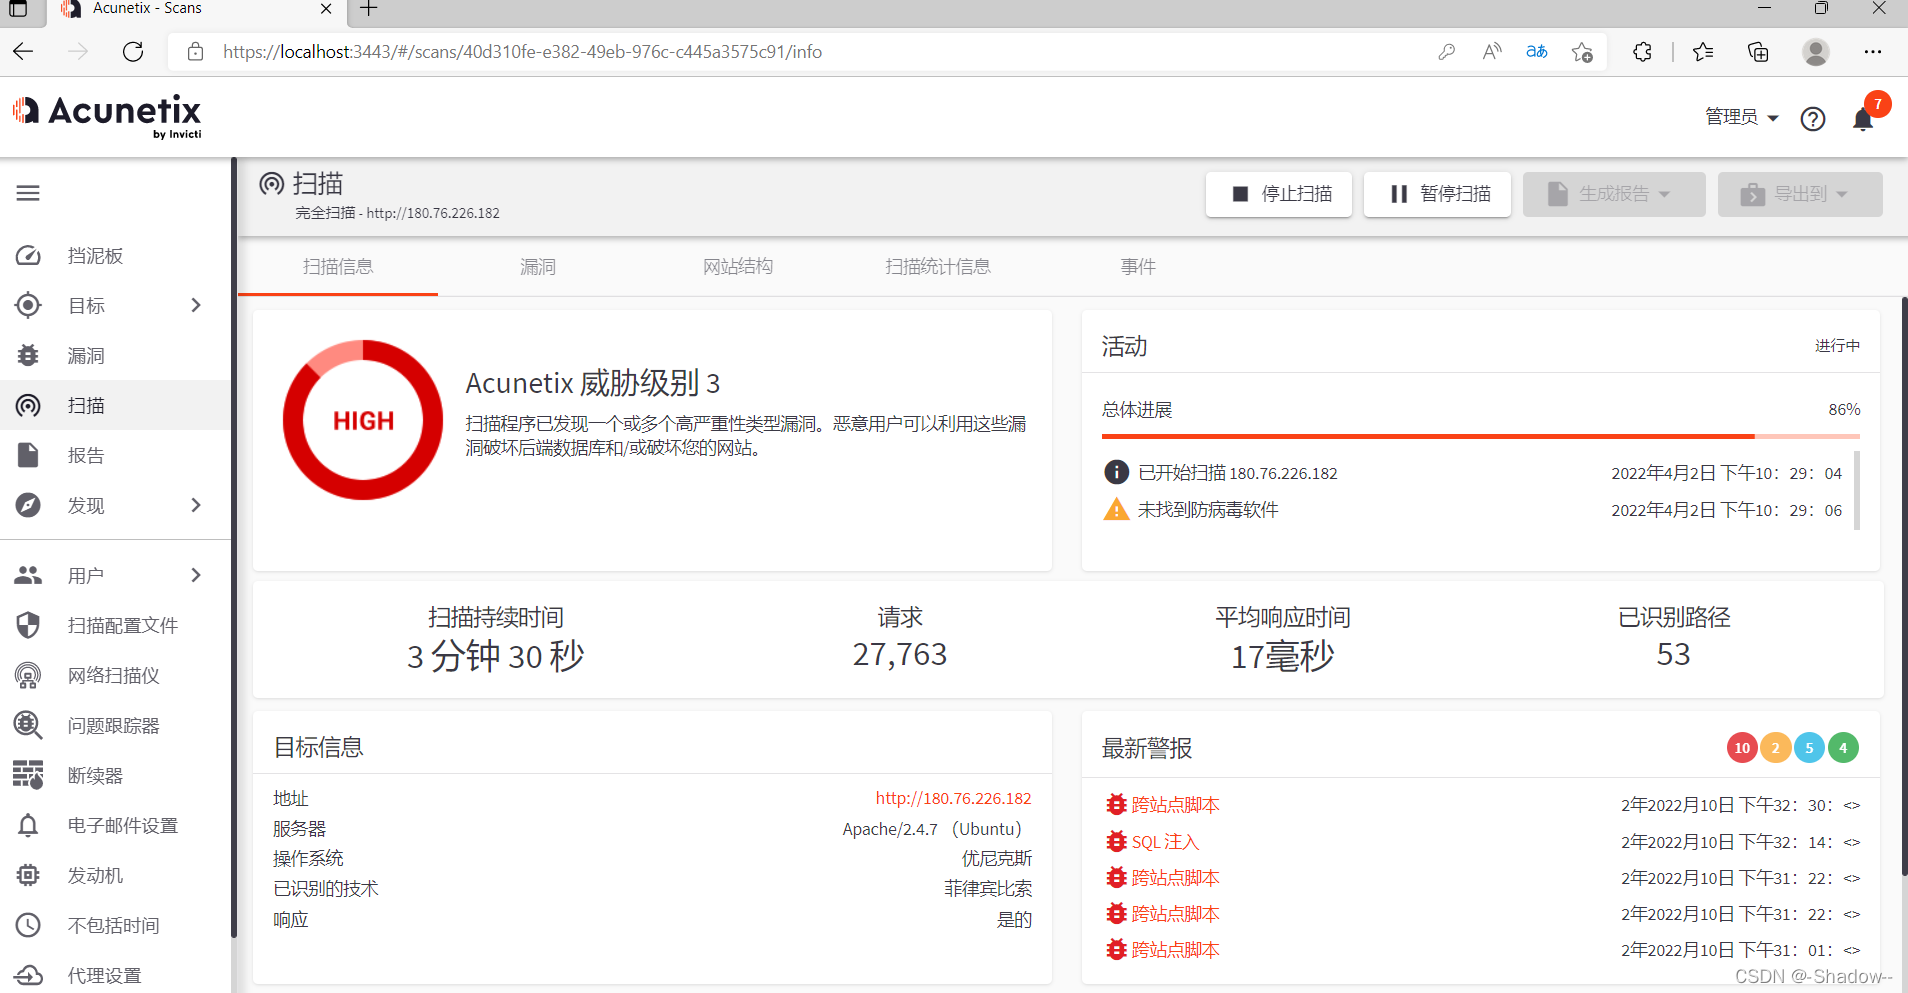1908x993 pixels.
Task: Click the orange medium-severity count 2 badge
Action: (x=1776, y=748)
